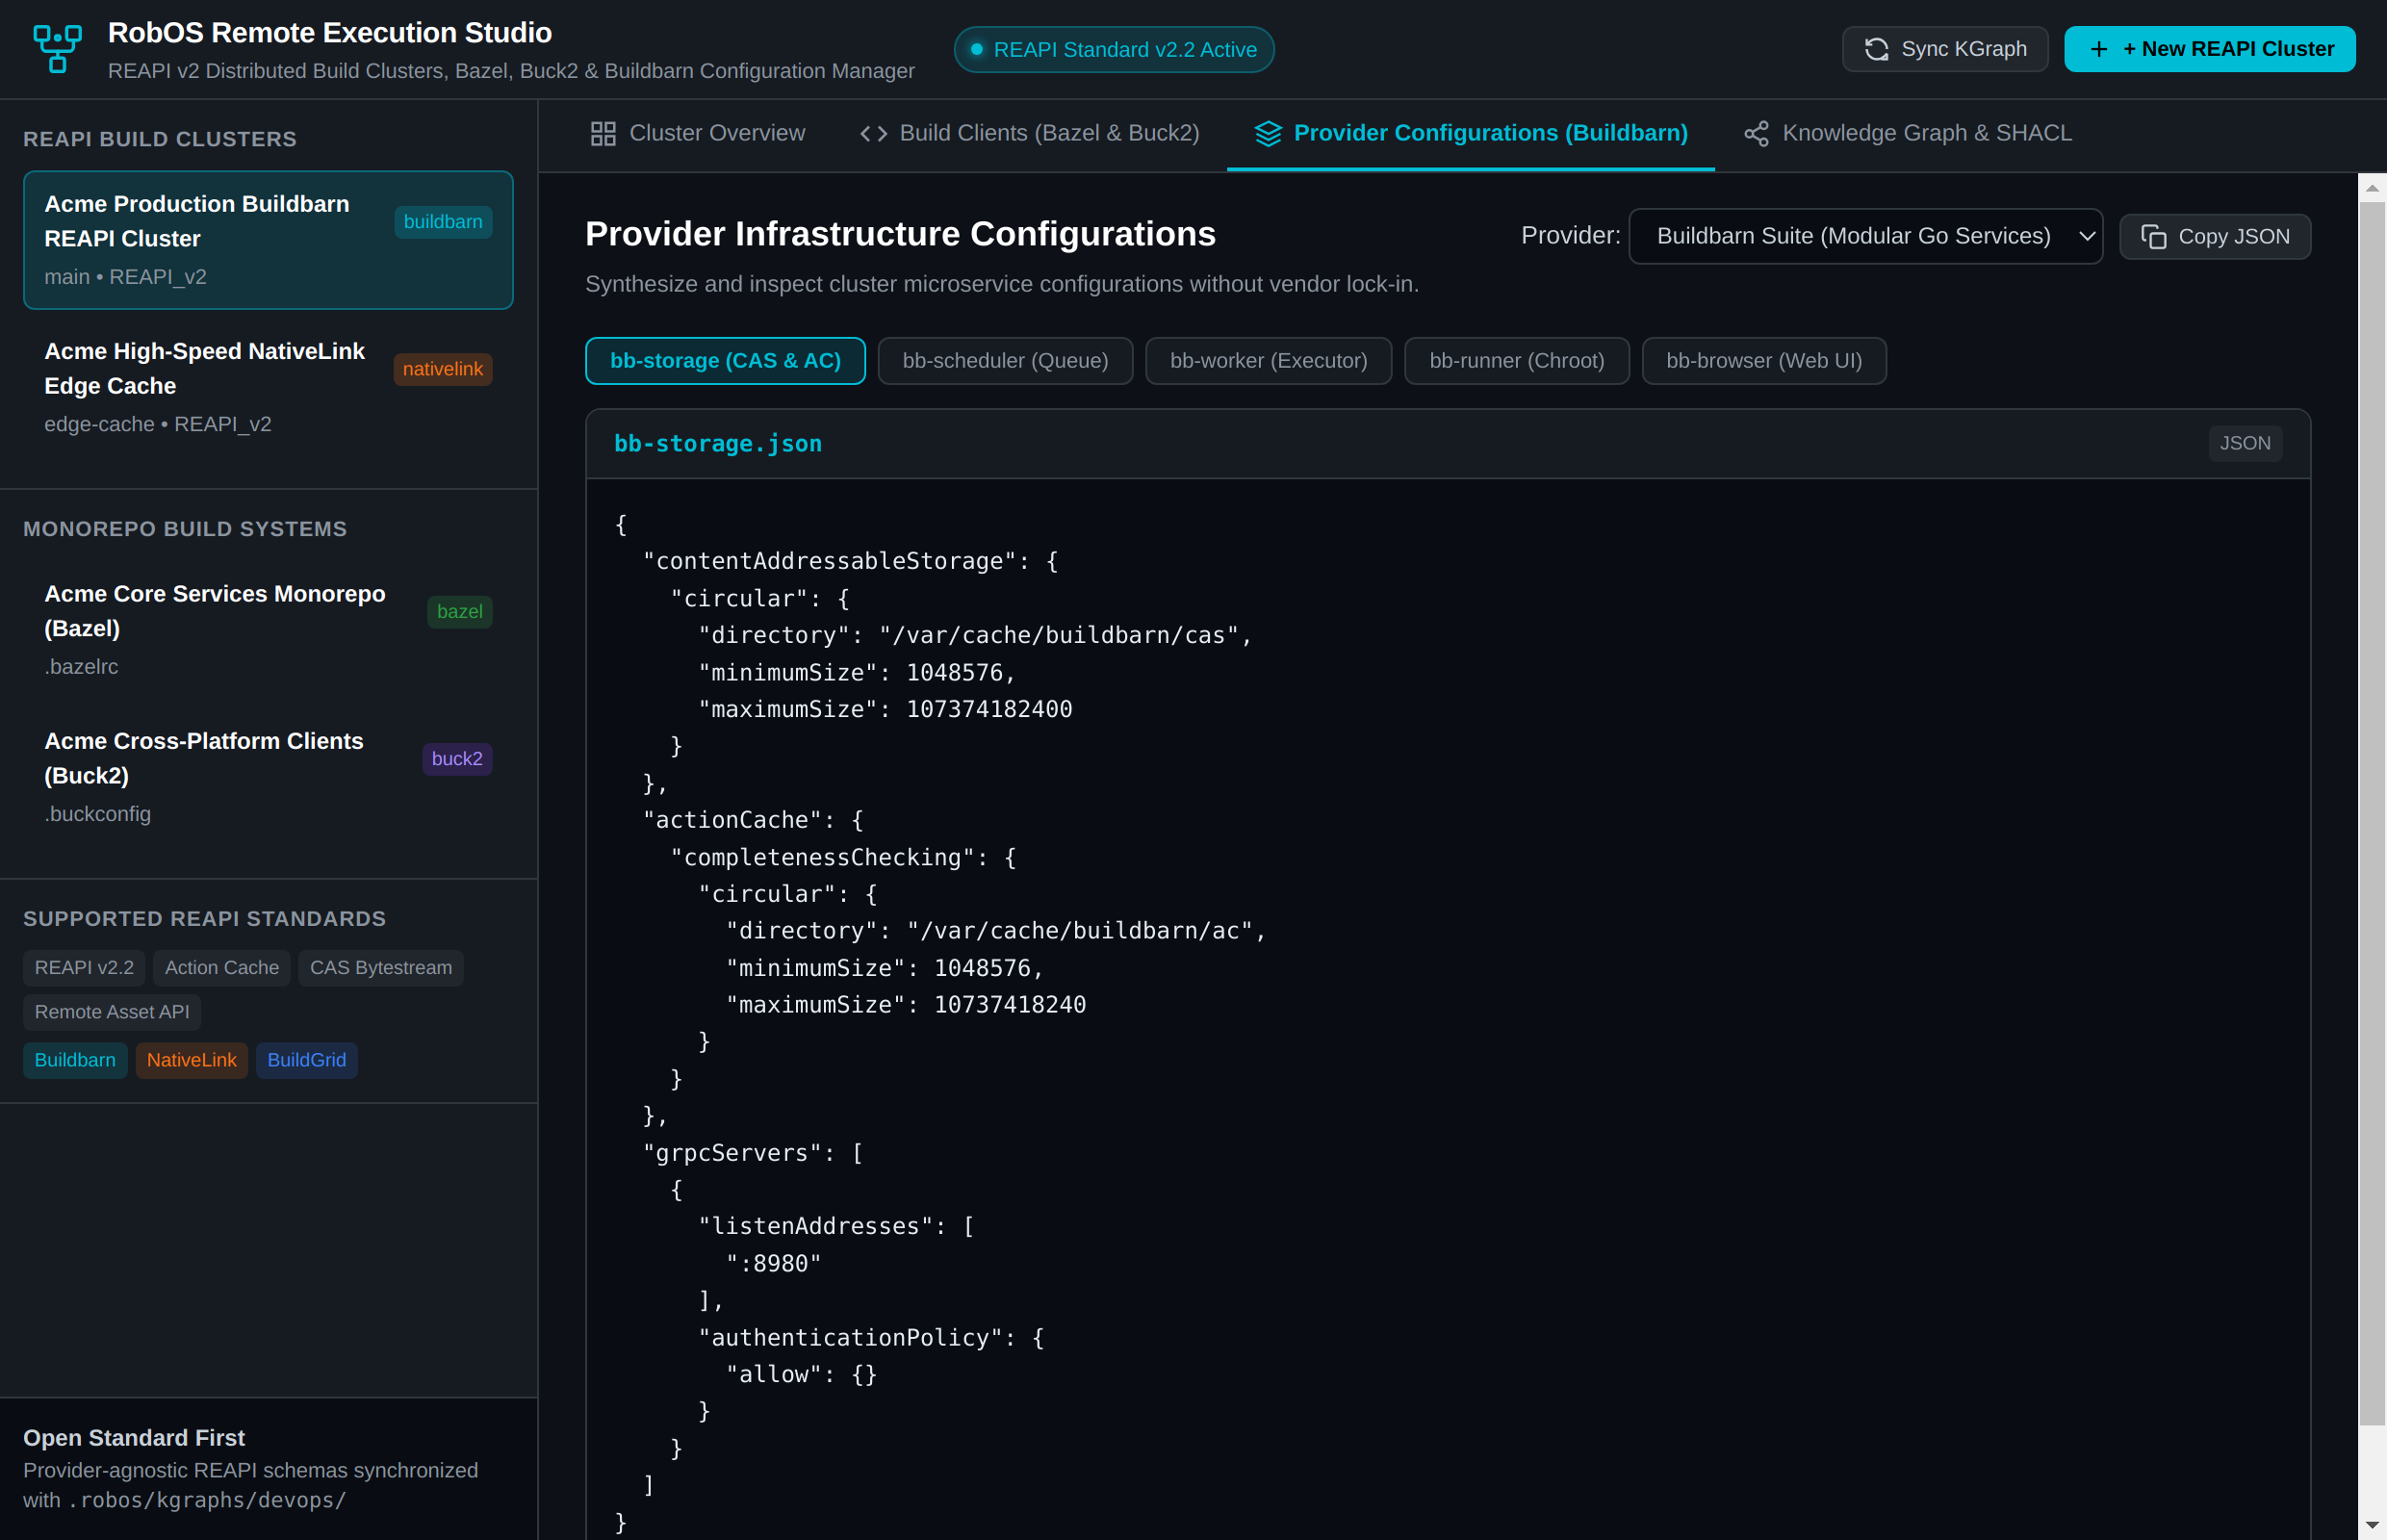
Task: Select Acme Production Buildbarn REAPI Cluster
Action: click(268, 240)
